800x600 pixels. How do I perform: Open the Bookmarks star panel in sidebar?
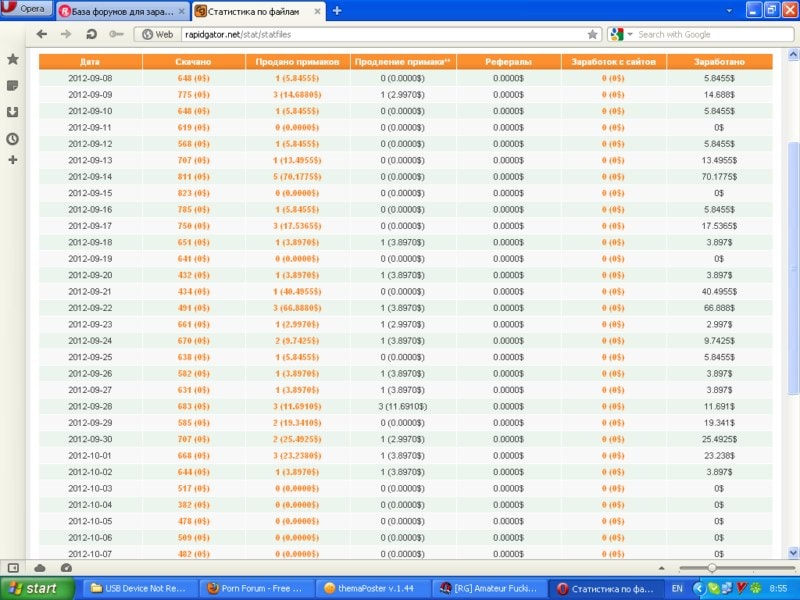[13, 60]
